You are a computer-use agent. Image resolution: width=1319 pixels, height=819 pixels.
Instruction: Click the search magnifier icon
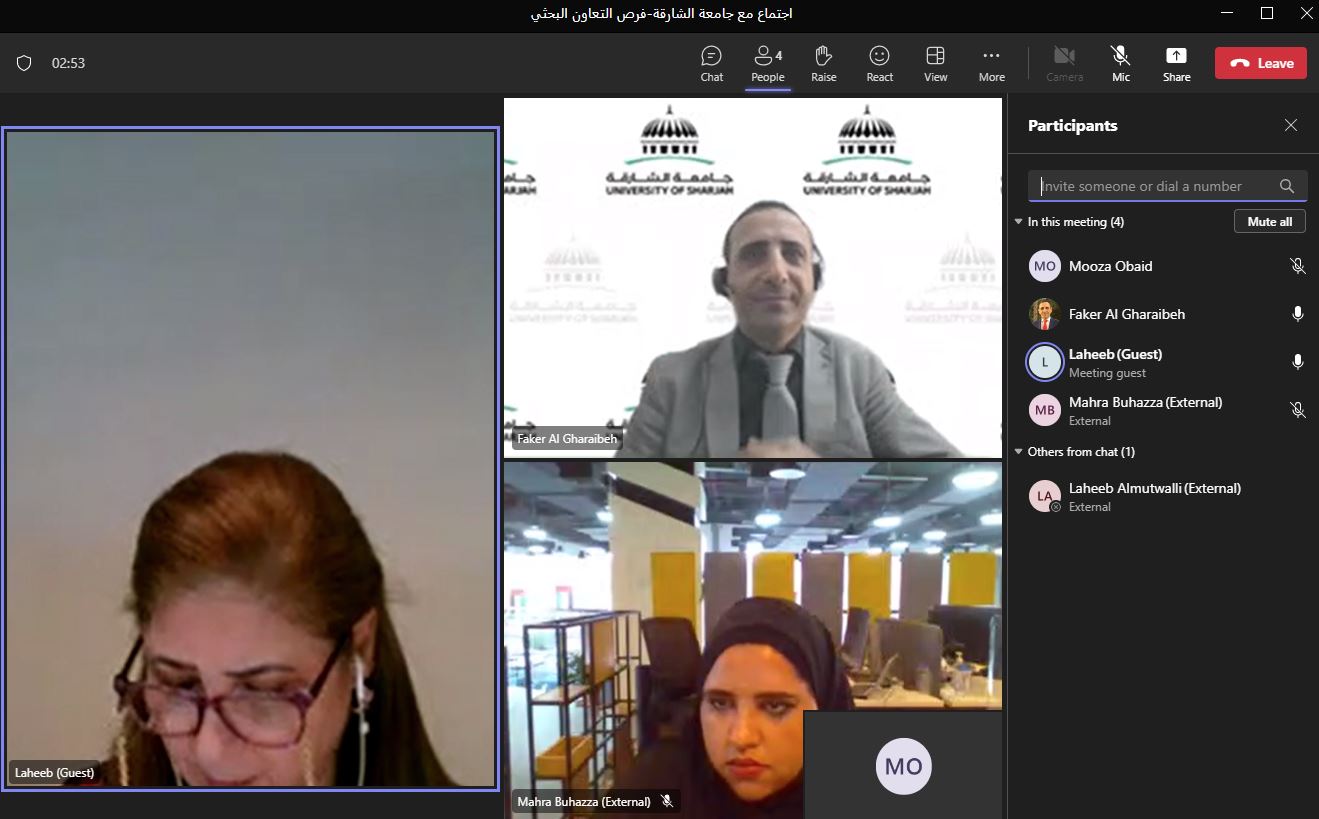(1286, 186)
